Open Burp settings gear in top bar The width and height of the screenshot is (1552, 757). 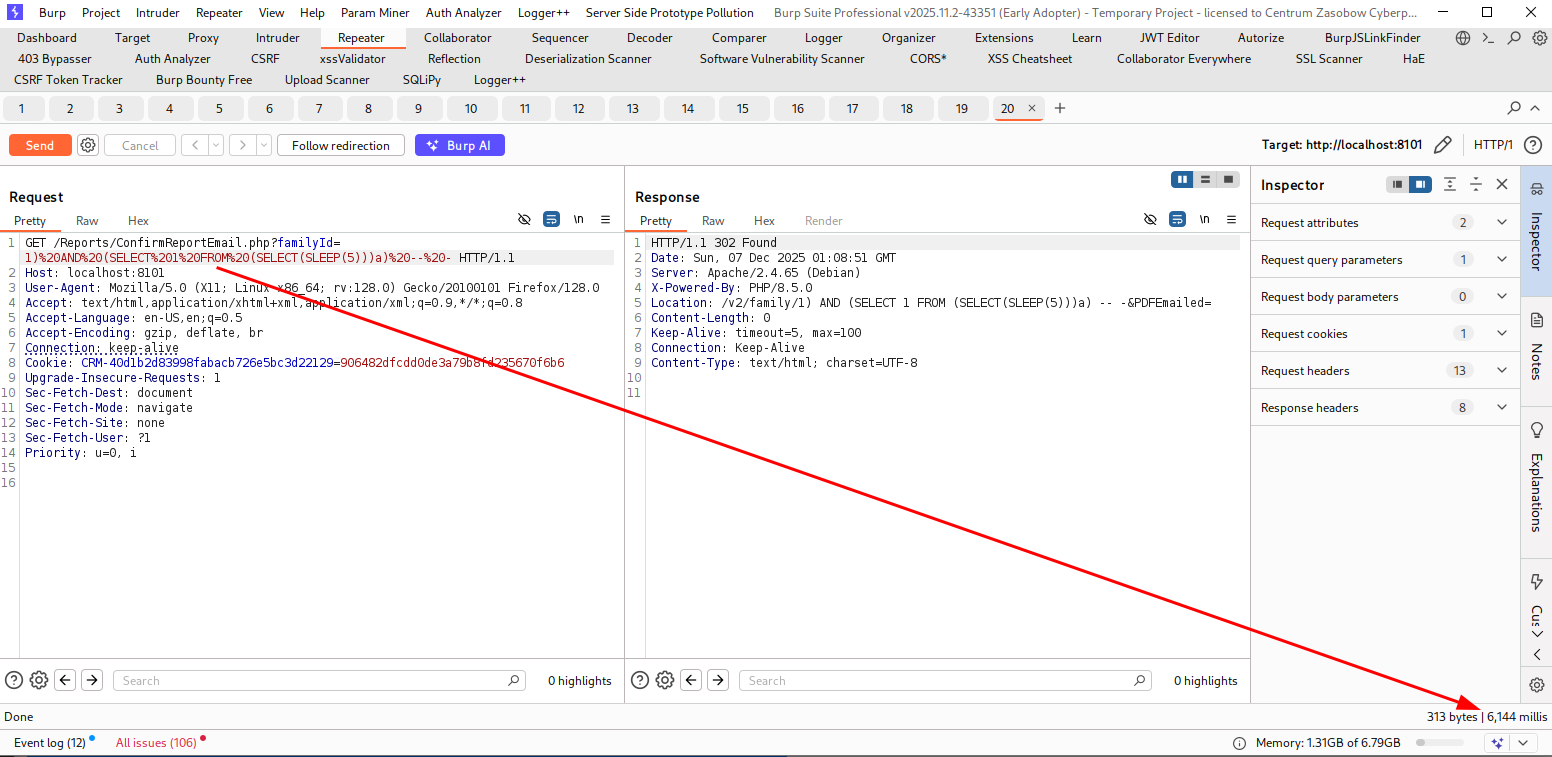click(1540, 38)
